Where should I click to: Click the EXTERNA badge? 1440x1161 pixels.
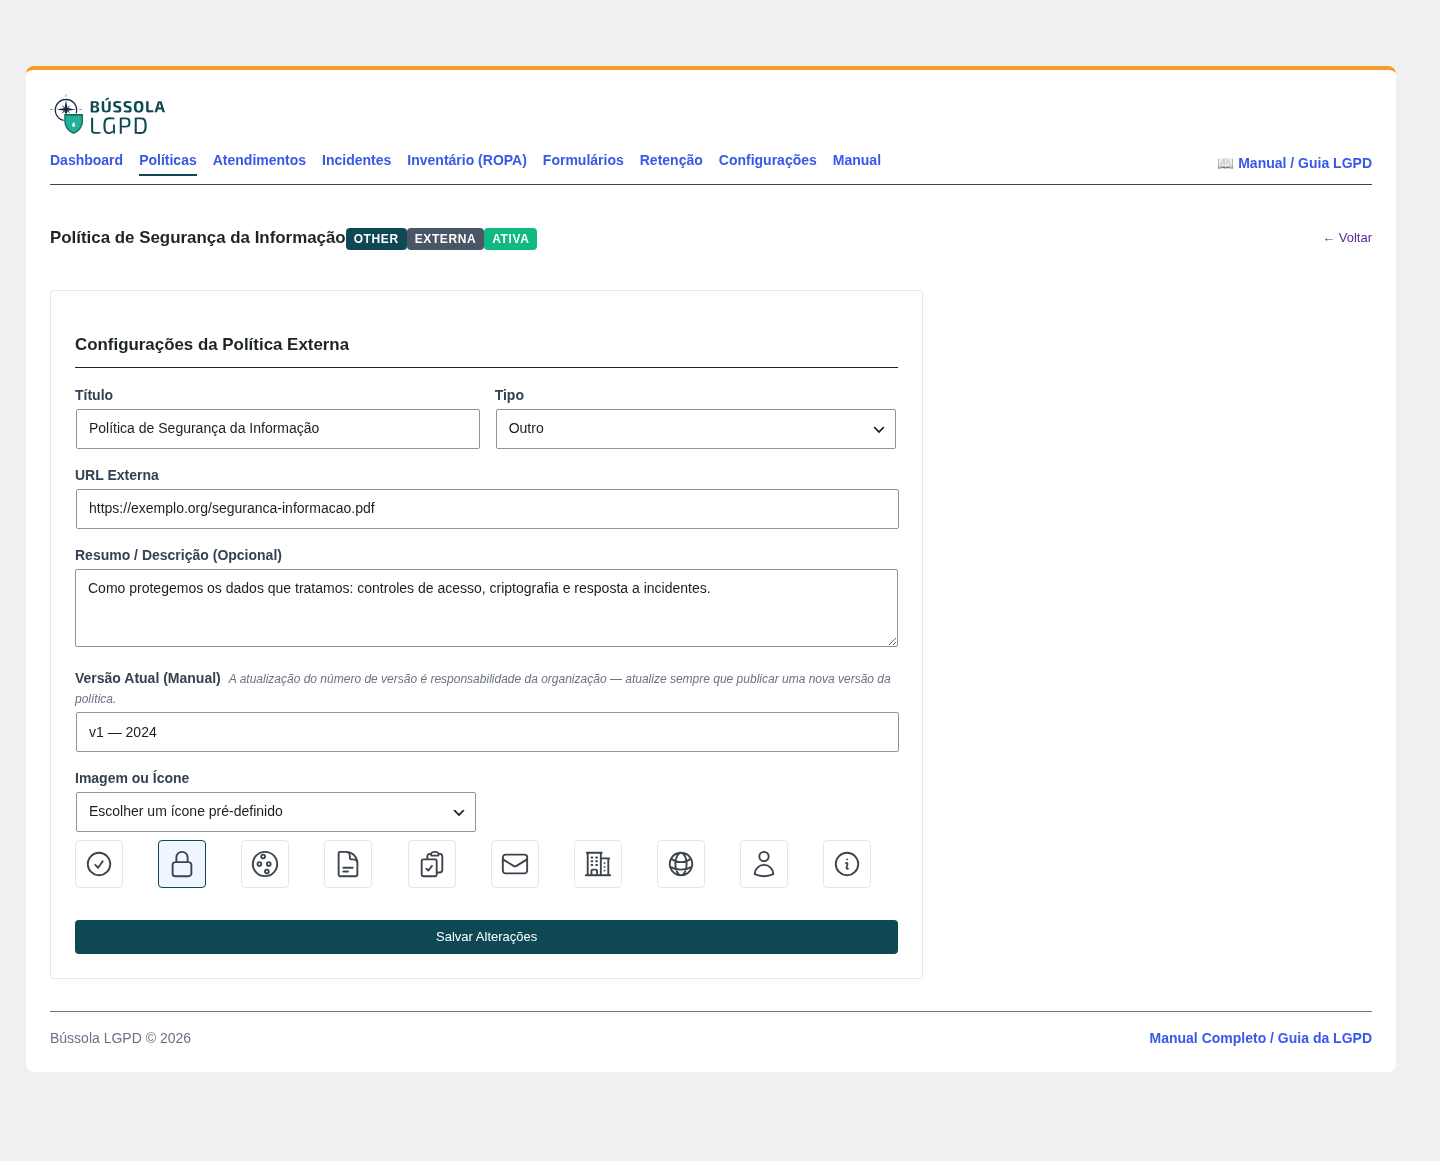pyautogui.click(x=445, y=239)
